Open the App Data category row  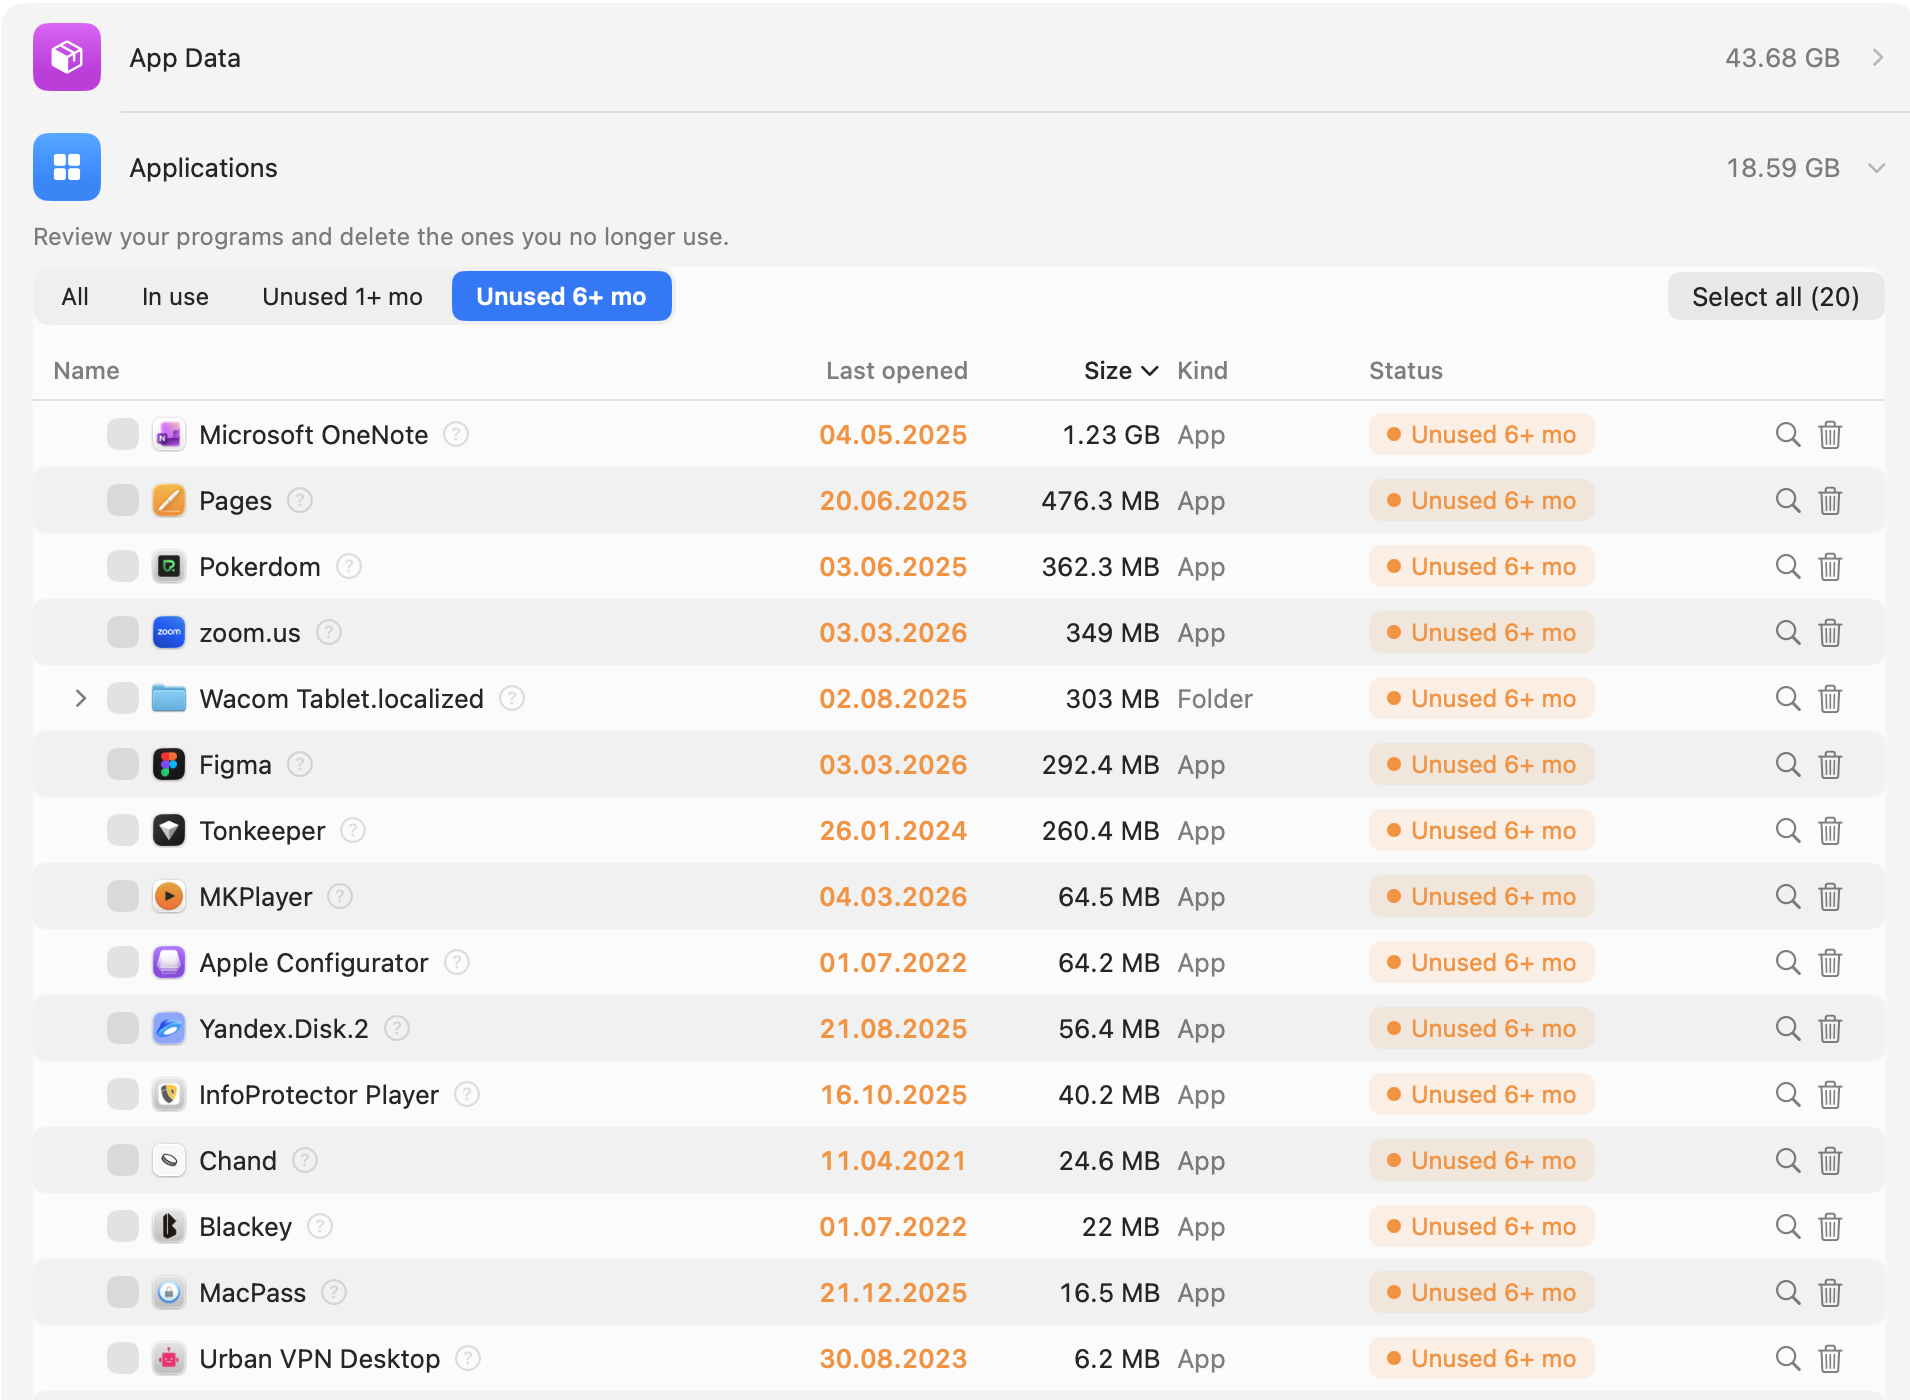[957, 58]
